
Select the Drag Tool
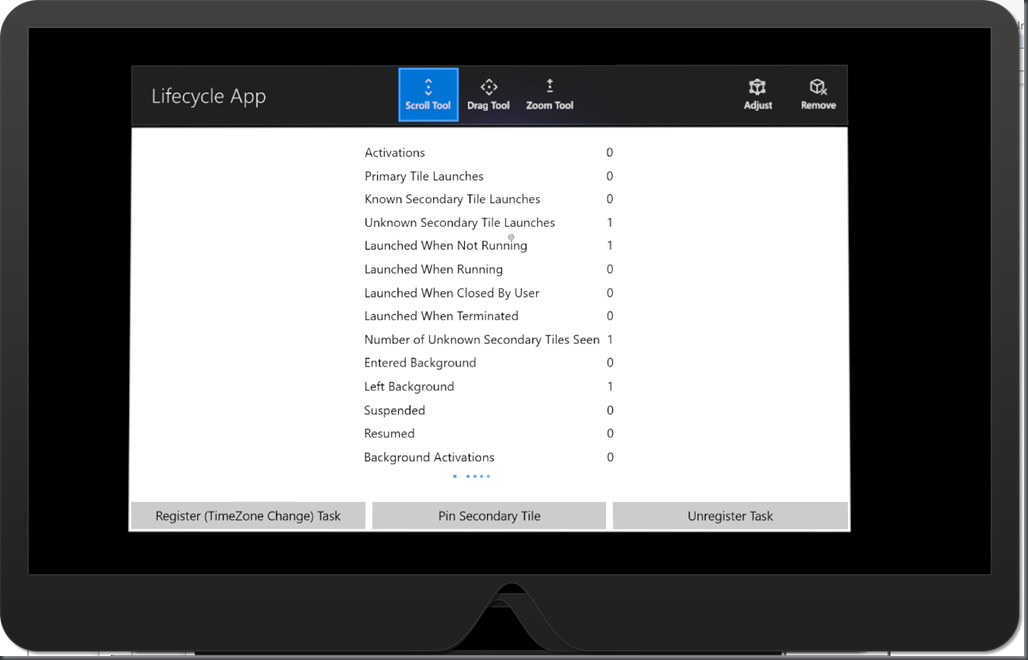point(488,95)
